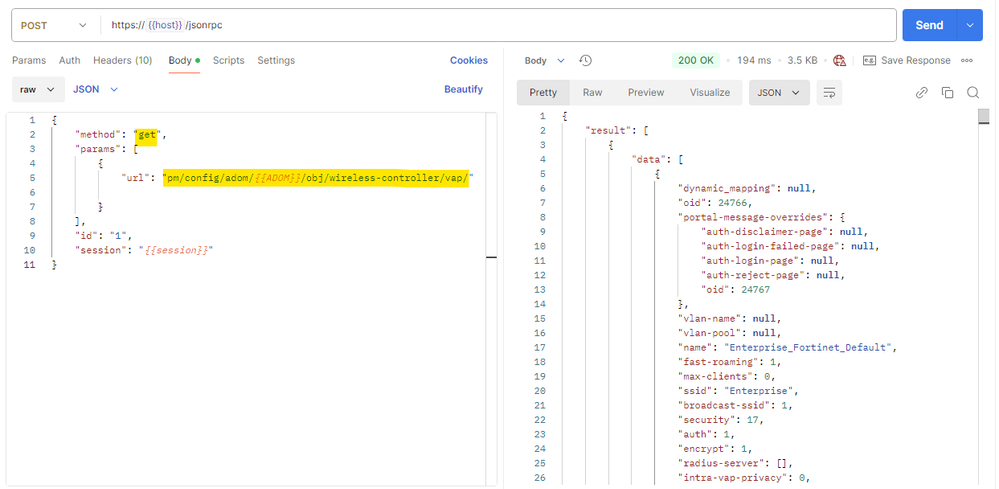Image resolution: width=999 pixels, height=489 pixels.
Task: Open the response JSON format dropdown
Action: pos(779,93)
